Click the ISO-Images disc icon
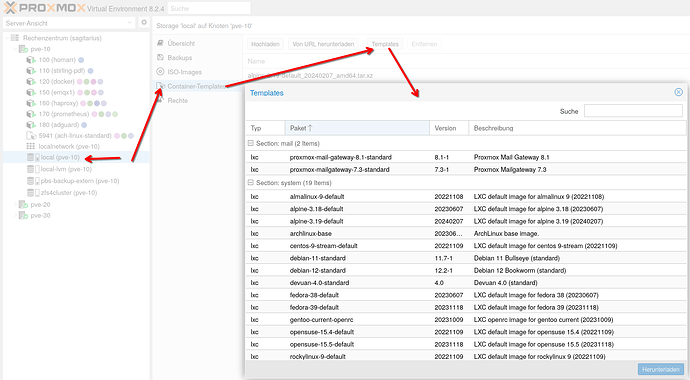This screenshot has width=690, height=380. (160, 72)
